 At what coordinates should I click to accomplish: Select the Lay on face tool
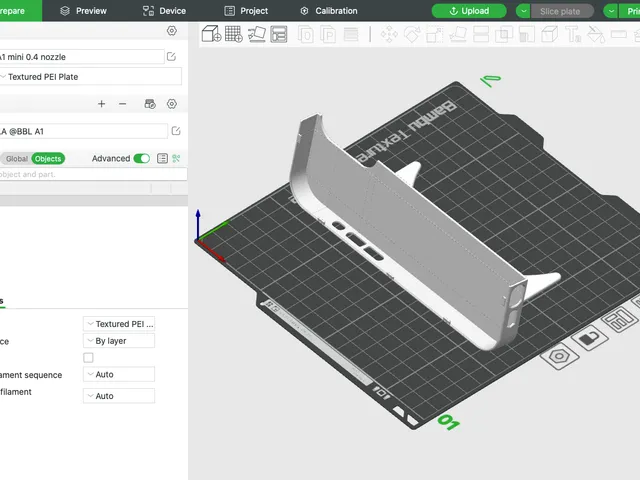click(458, 34)
